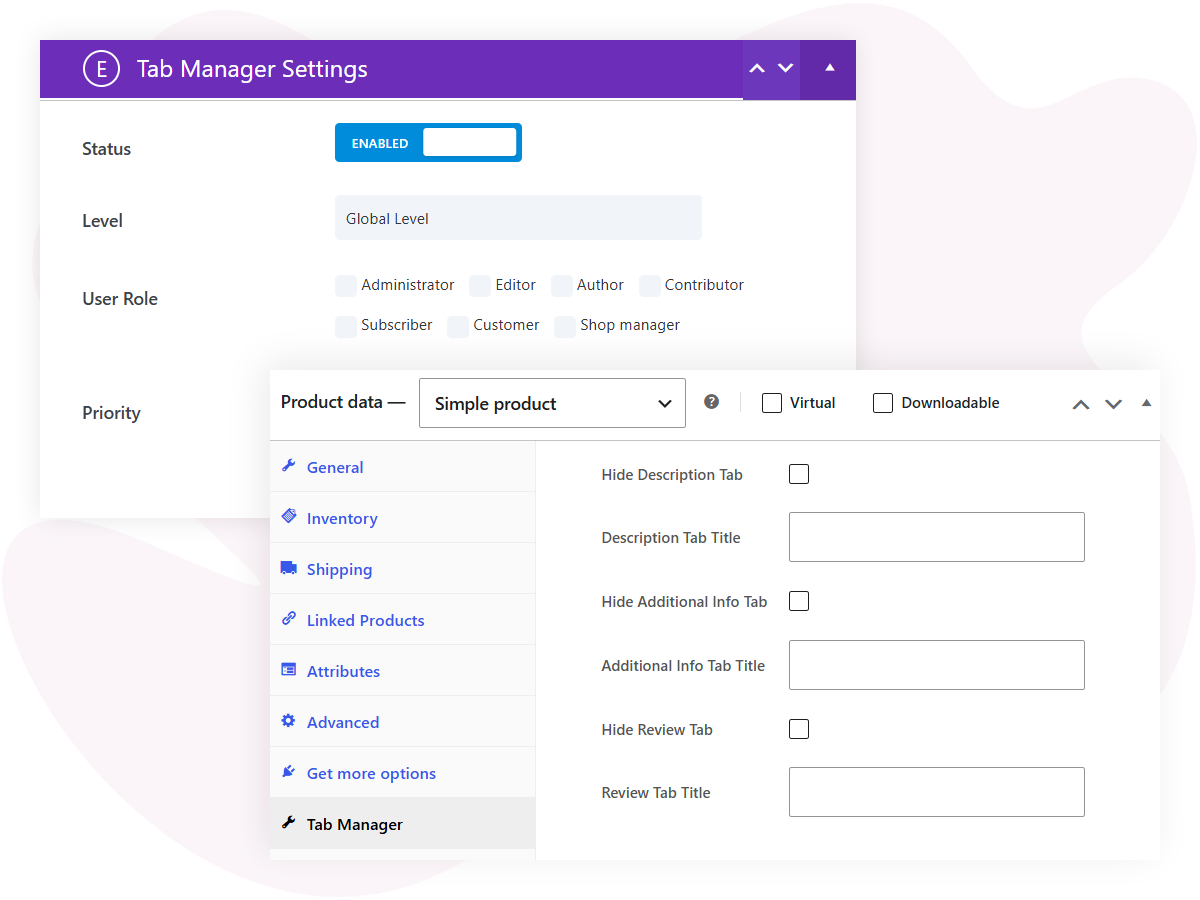1200x900 pixels.
Task: Click the wrench icon beside Tab Manager
Action: pos(289,822)
